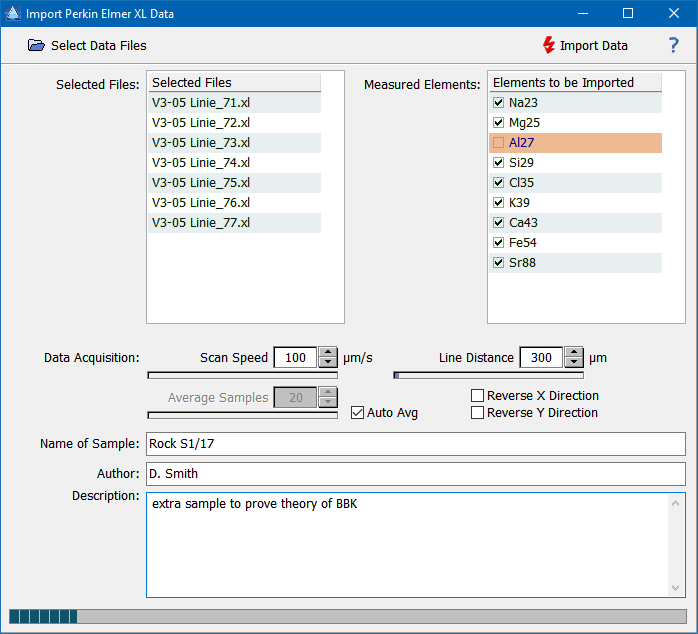Screen dimensions: 698x634
Task: Click the Import Data label
Action: click(x=593, y=45)
